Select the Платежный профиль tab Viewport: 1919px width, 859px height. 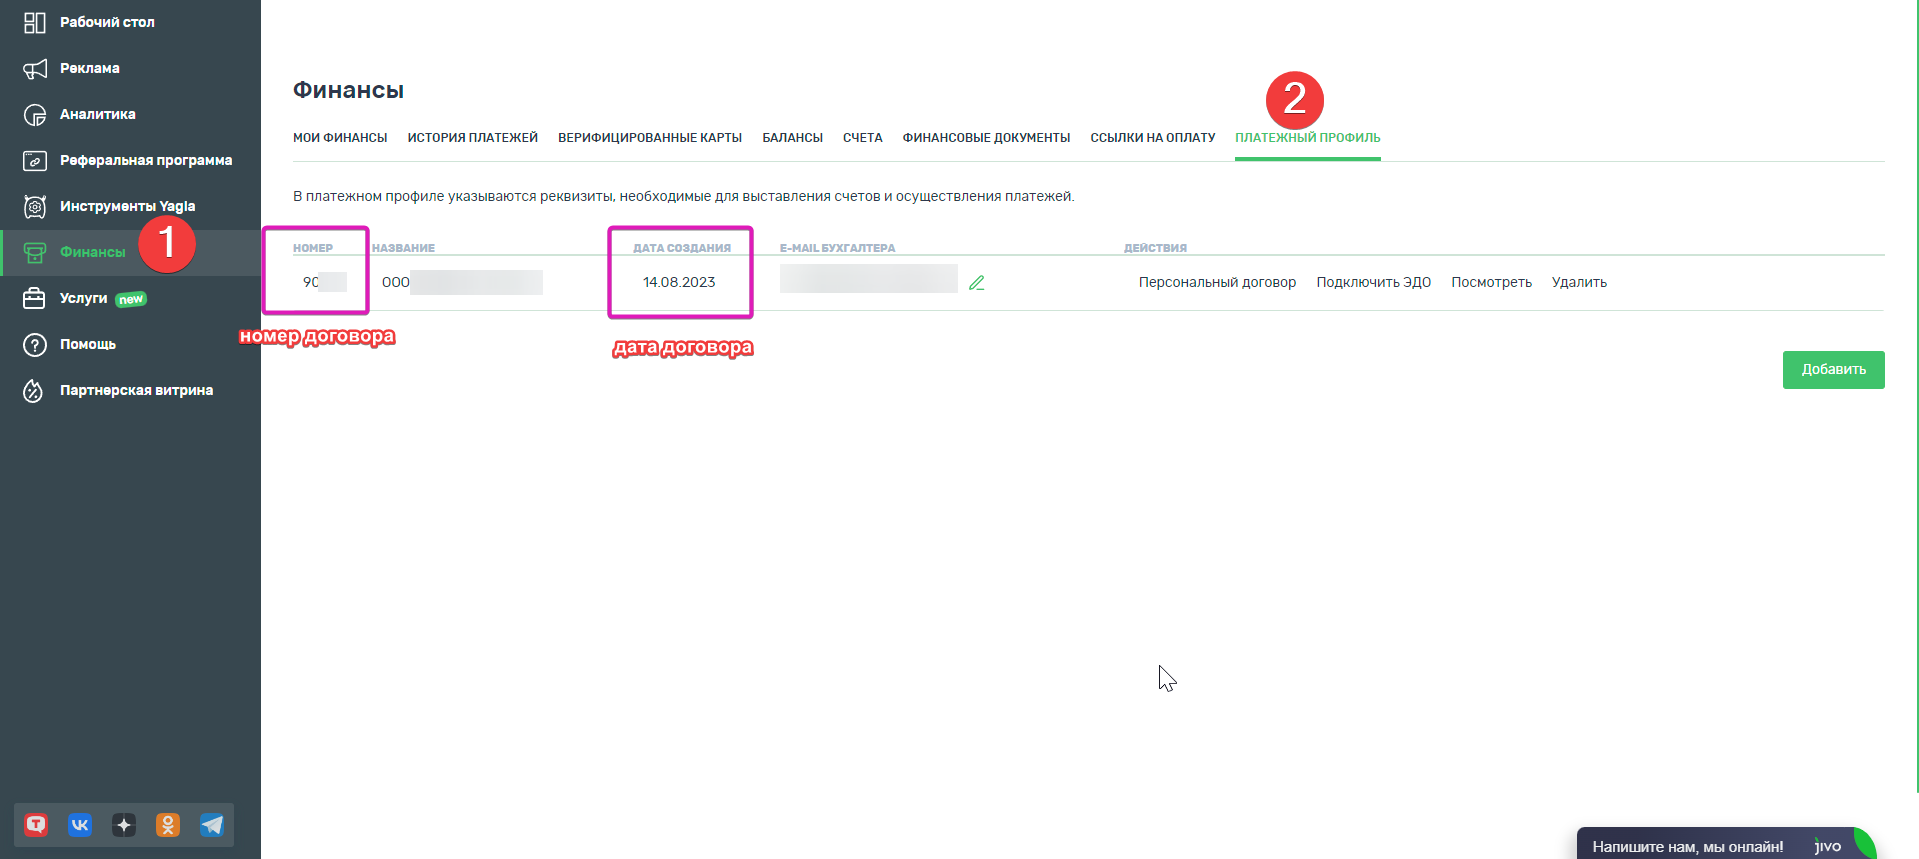click(x=1308, y=138)
